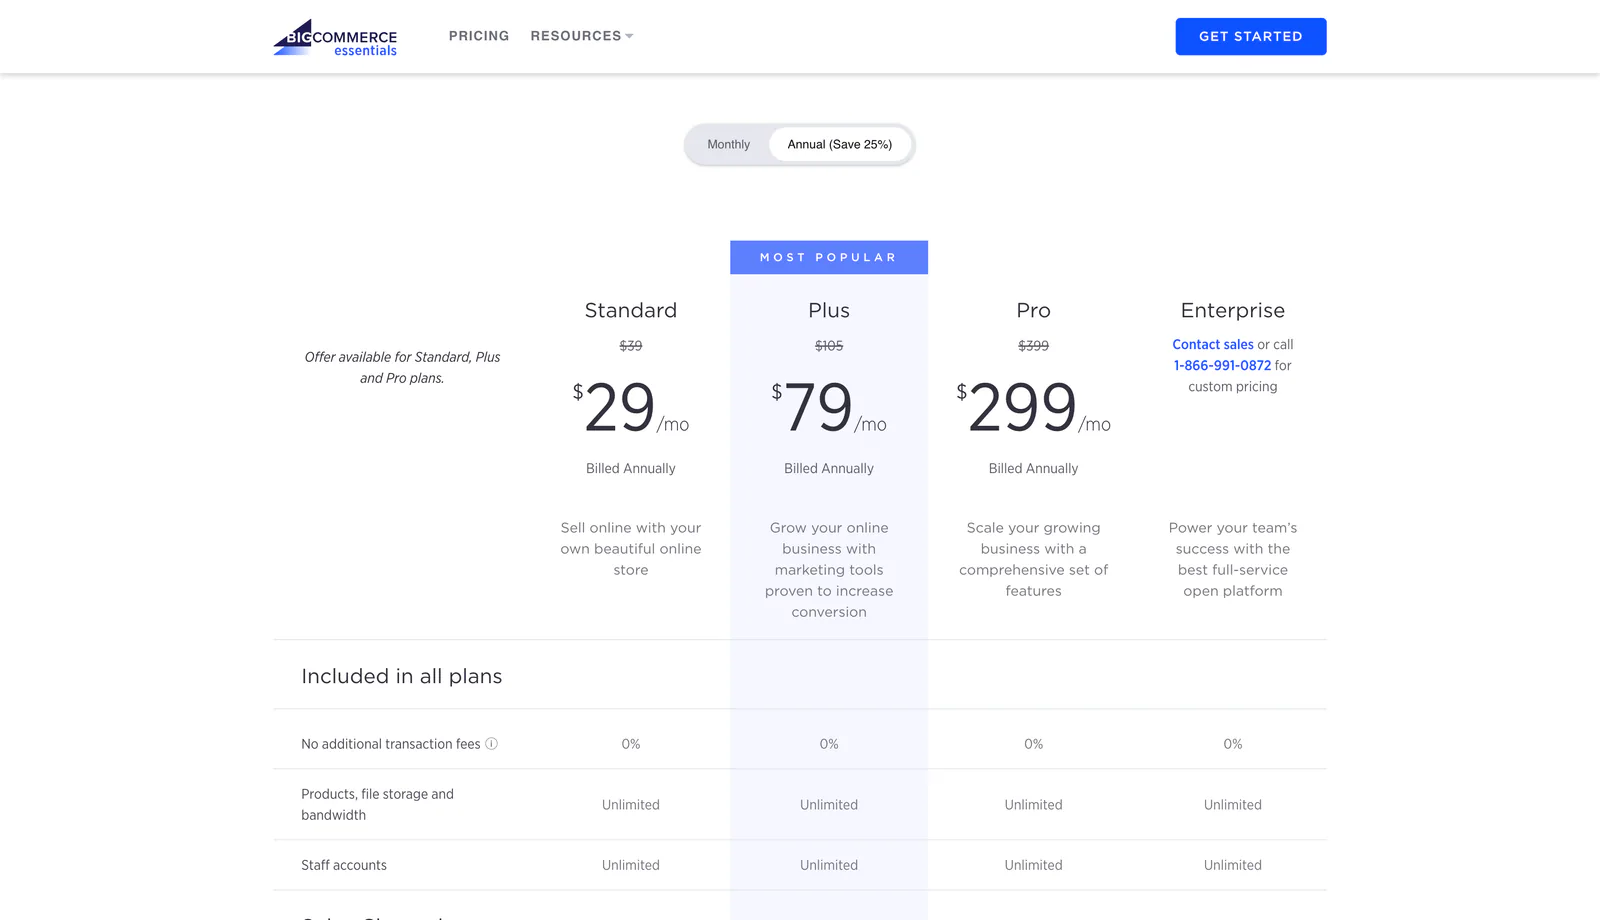Image resolution: width=1600 pixels, height=920 pixels.
Task: Click the $299/mo Pro price
Action: pyautogui.click(x=1033, y=408)
